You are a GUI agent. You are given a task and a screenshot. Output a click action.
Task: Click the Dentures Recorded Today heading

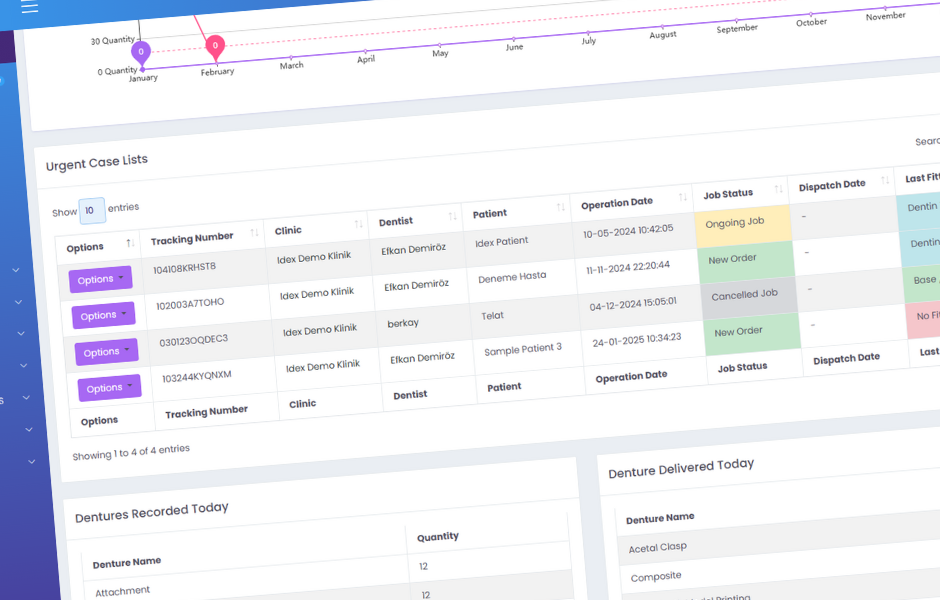tap(152, 512)
